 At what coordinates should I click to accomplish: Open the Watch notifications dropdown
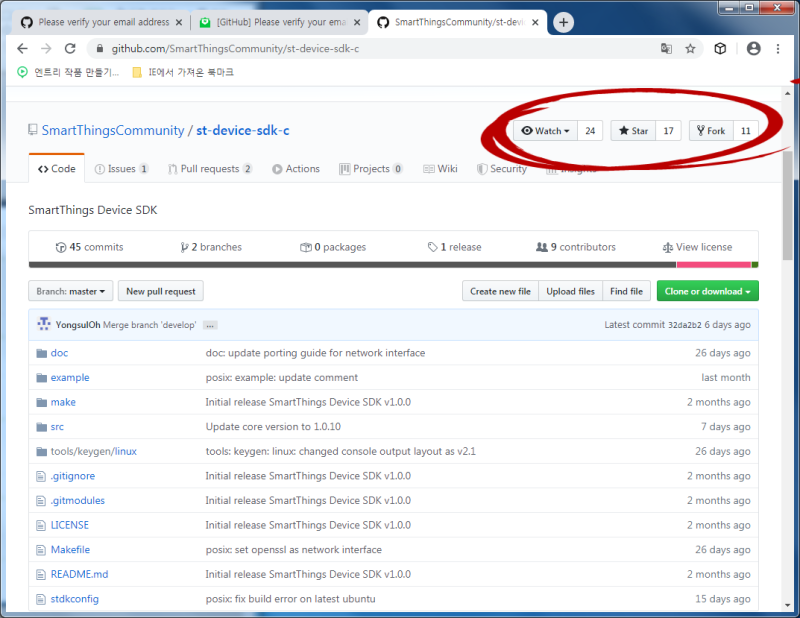545,131
